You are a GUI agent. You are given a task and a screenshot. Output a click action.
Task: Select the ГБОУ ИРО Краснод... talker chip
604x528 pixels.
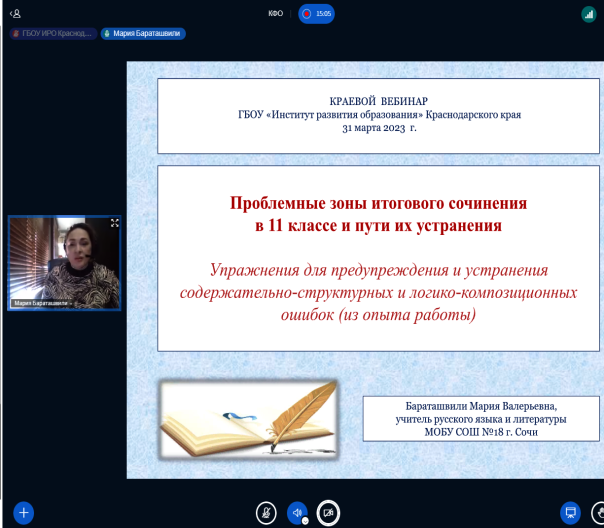pyautogui.click(x=52, y=33)
